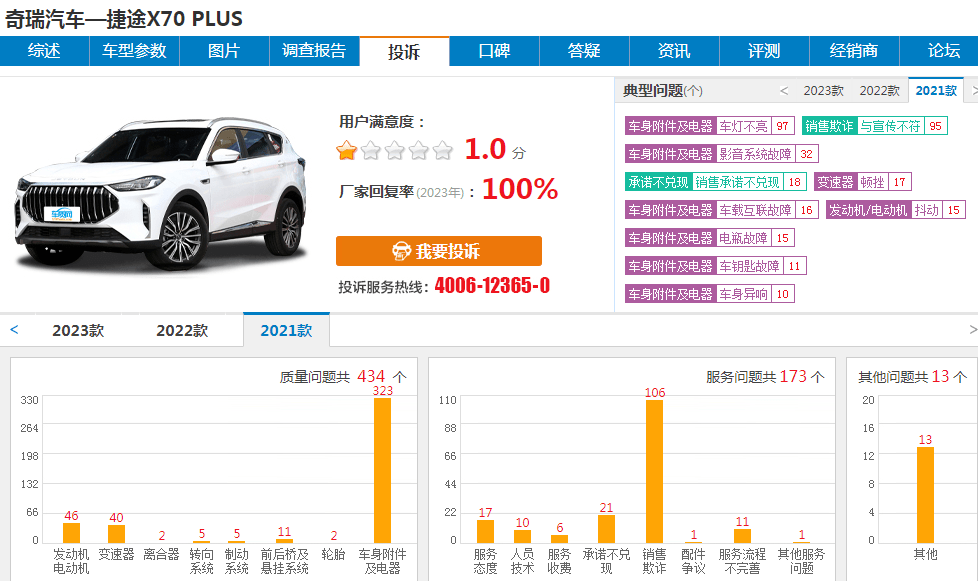978x581 pixels.
Task: Open the 变速器 顿挫 issue tag
Action: pos(863,182)
